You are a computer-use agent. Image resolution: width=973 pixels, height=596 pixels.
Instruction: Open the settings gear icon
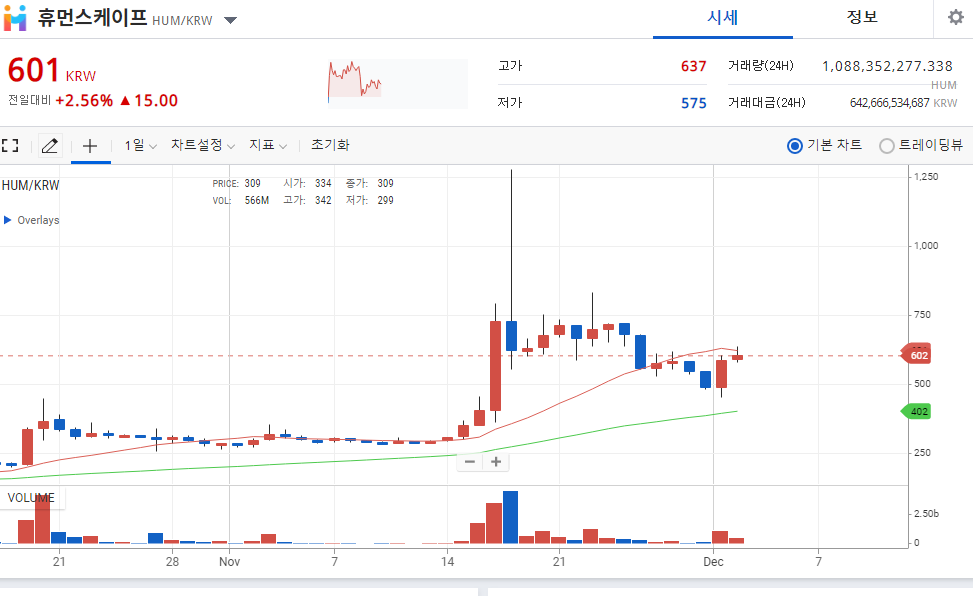point(956,17)
